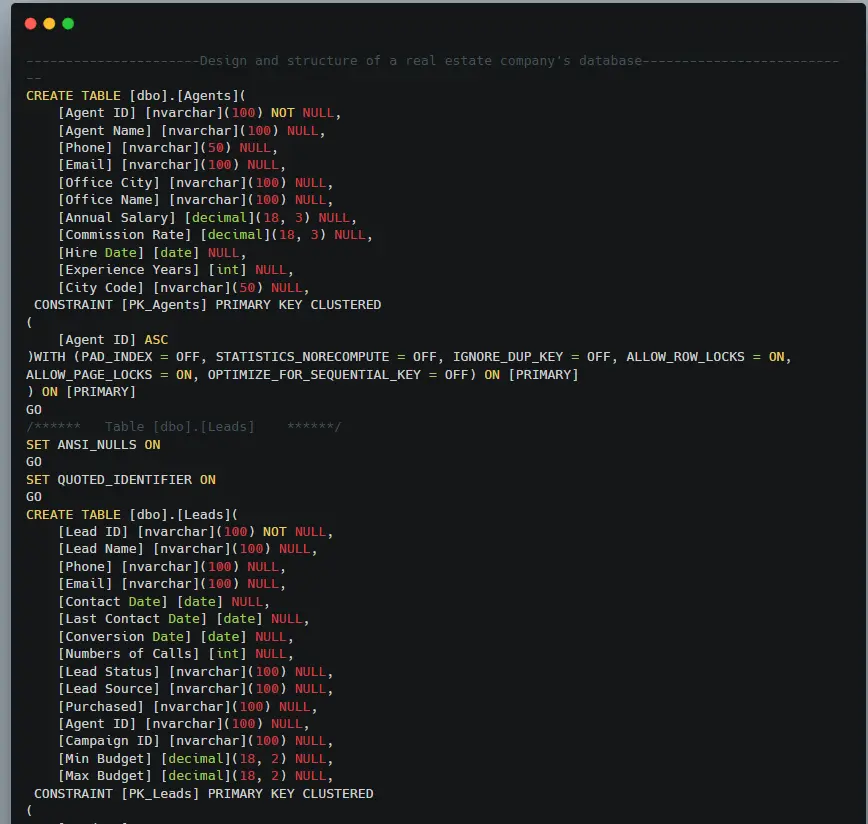Click the SET ANSI_NULLS ON statement

[93, 445]
